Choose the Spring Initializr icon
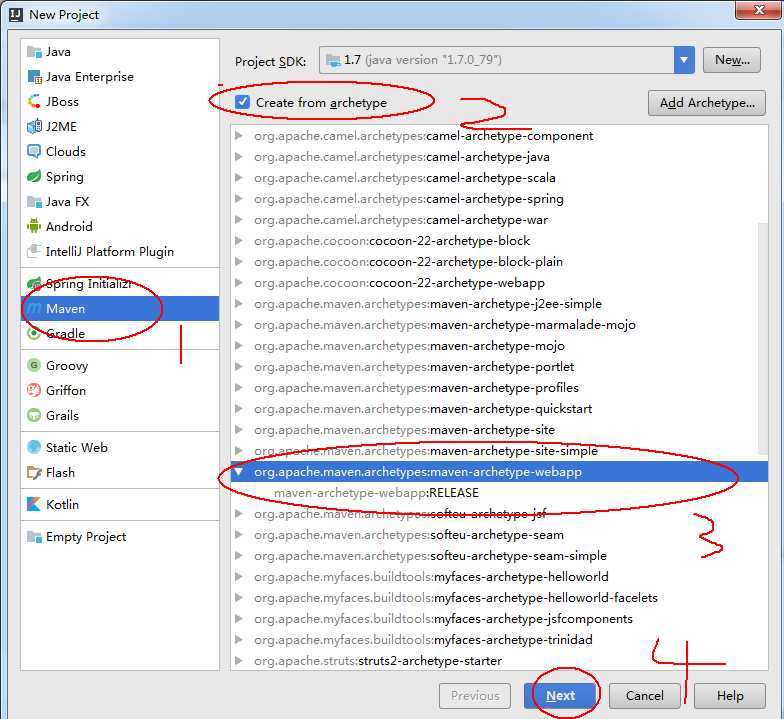 tap(34, 284)
